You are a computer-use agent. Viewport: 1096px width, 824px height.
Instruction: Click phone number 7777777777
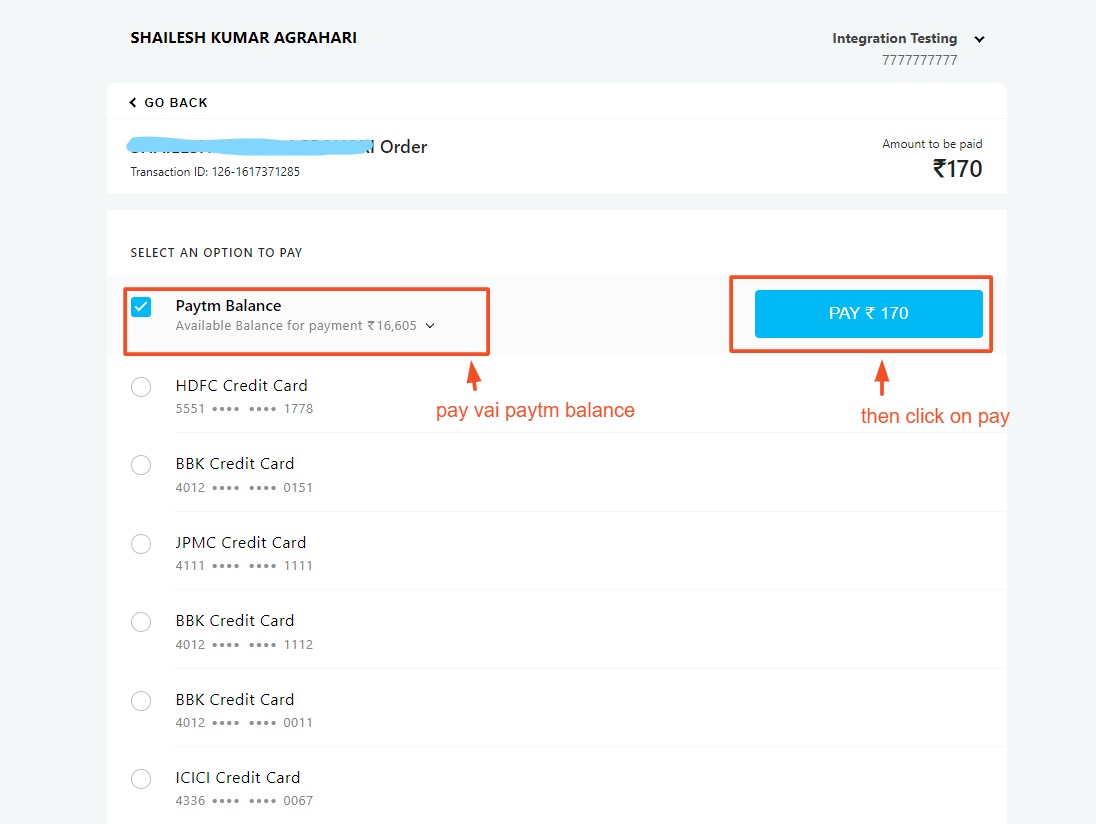pyautogui.click(x=919, y=60)
